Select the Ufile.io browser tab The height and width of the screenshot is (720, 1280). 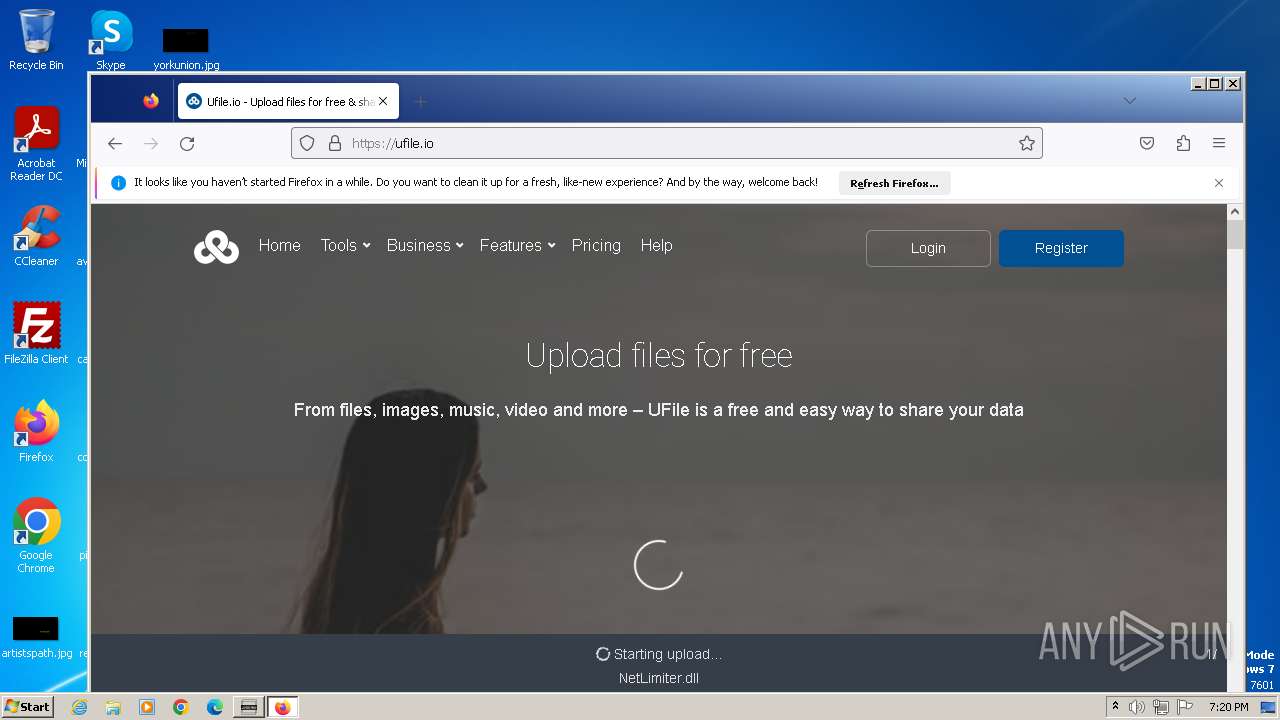[288, 101]
